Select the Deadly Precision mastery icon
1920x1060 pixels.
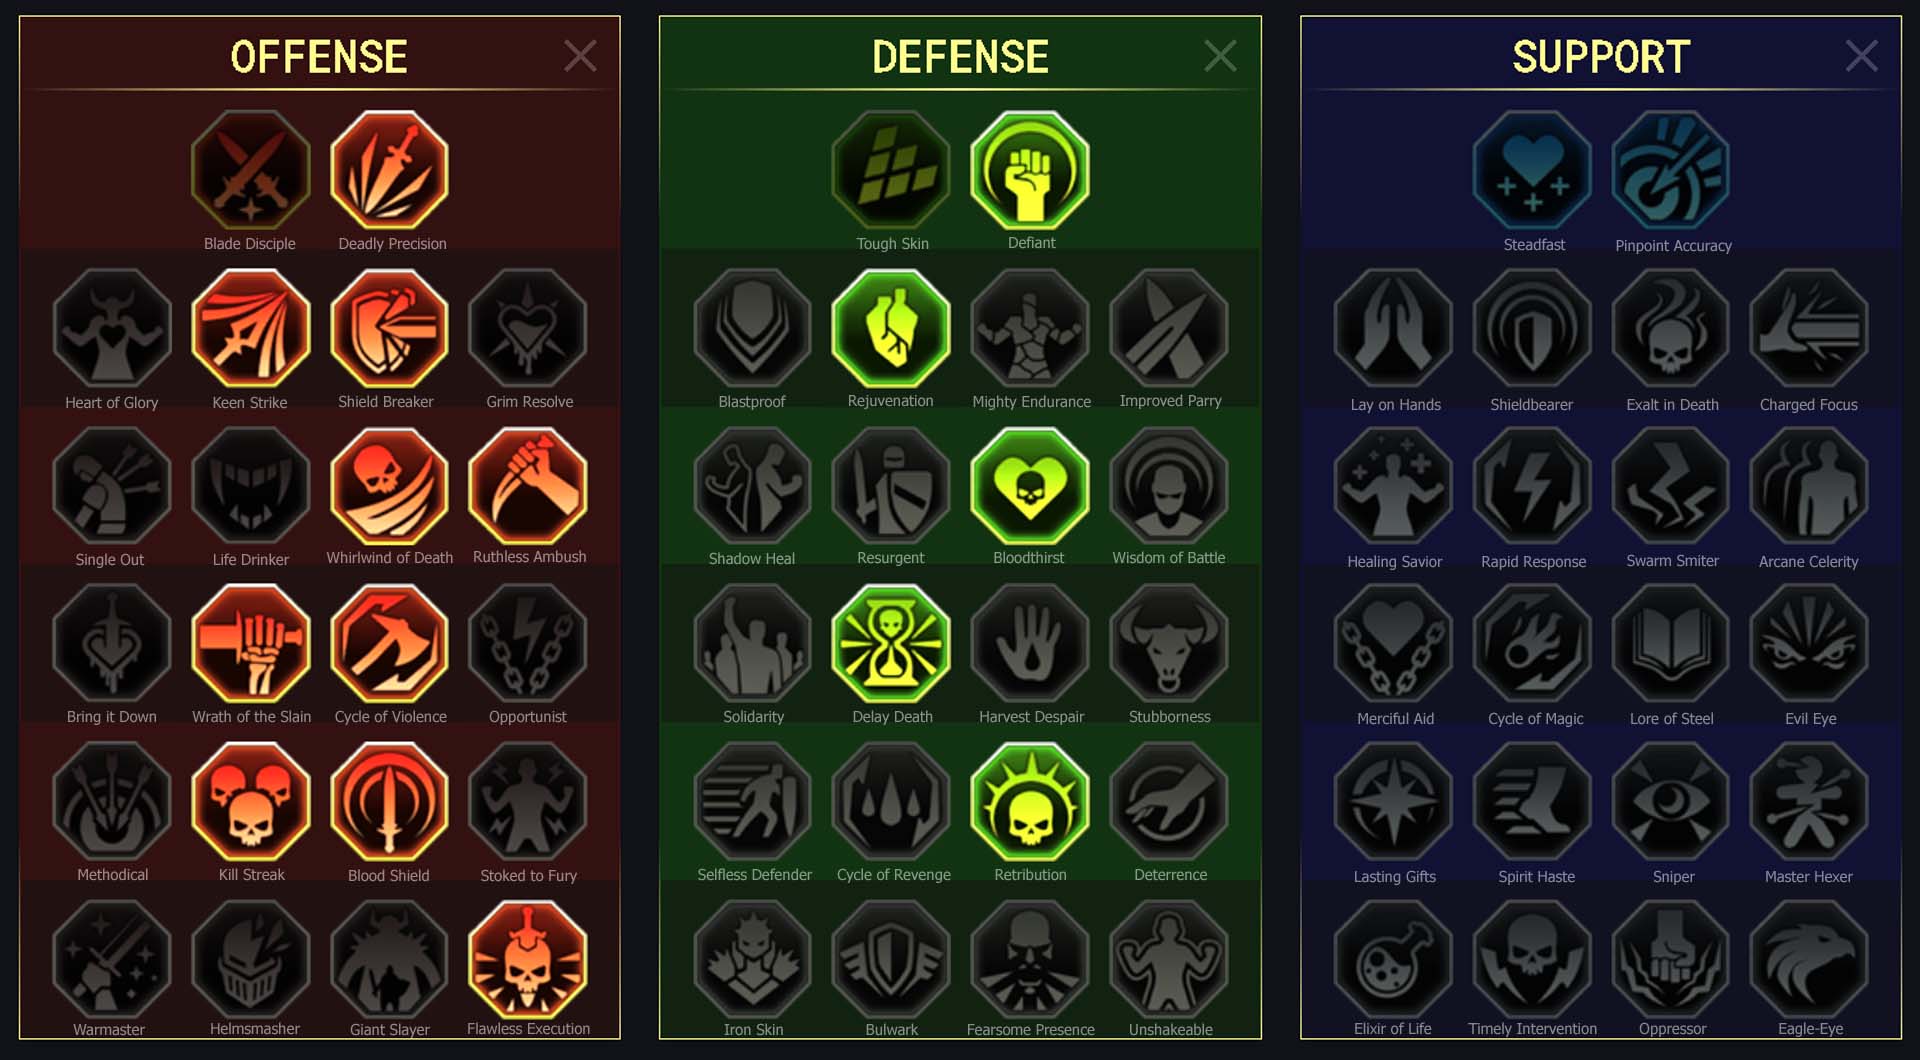point(389,170)
